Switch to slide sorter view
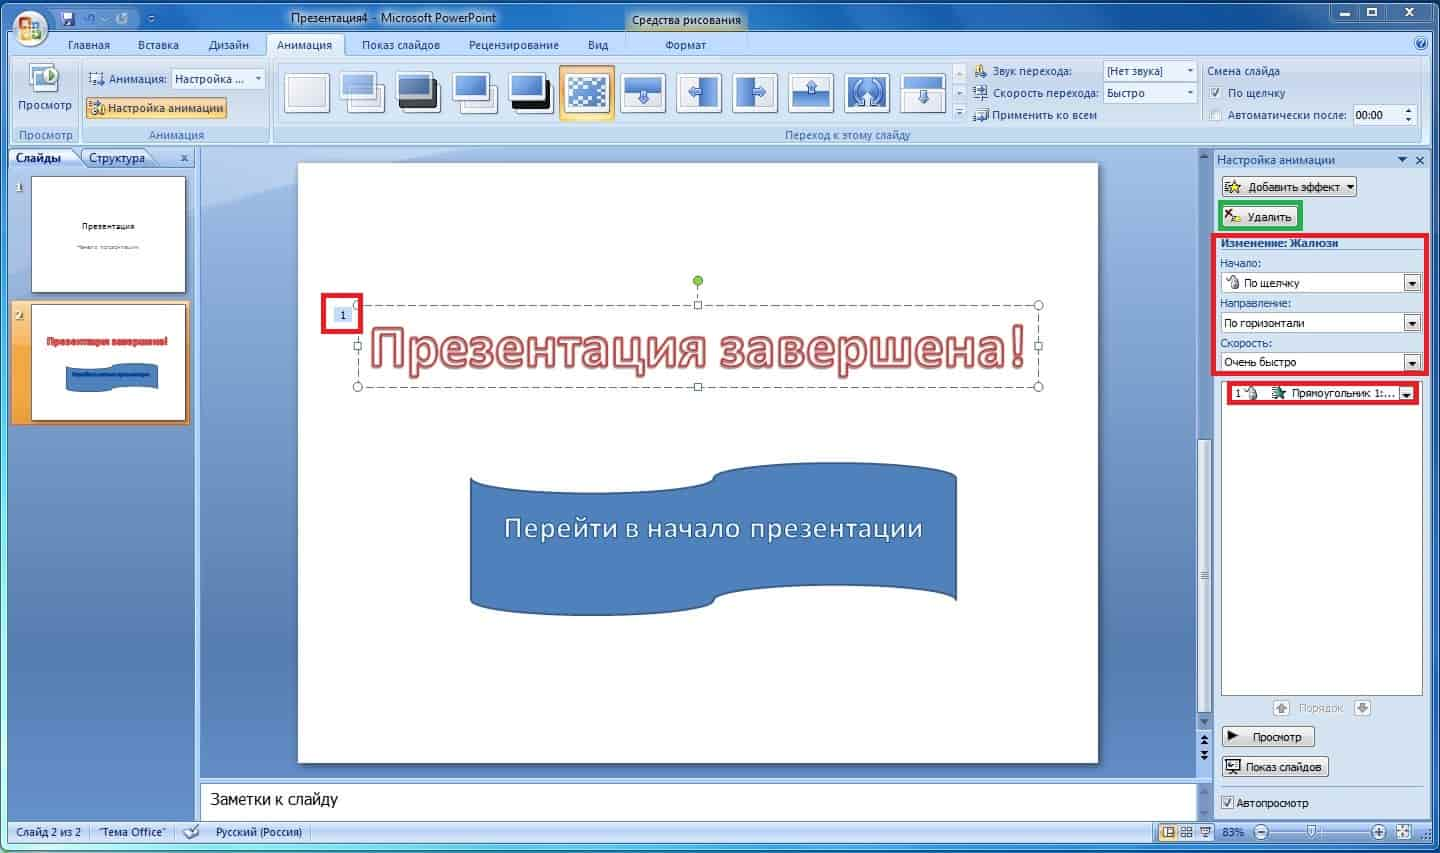The height and width of the screenshot is (853, 1440). (1186, 832)
